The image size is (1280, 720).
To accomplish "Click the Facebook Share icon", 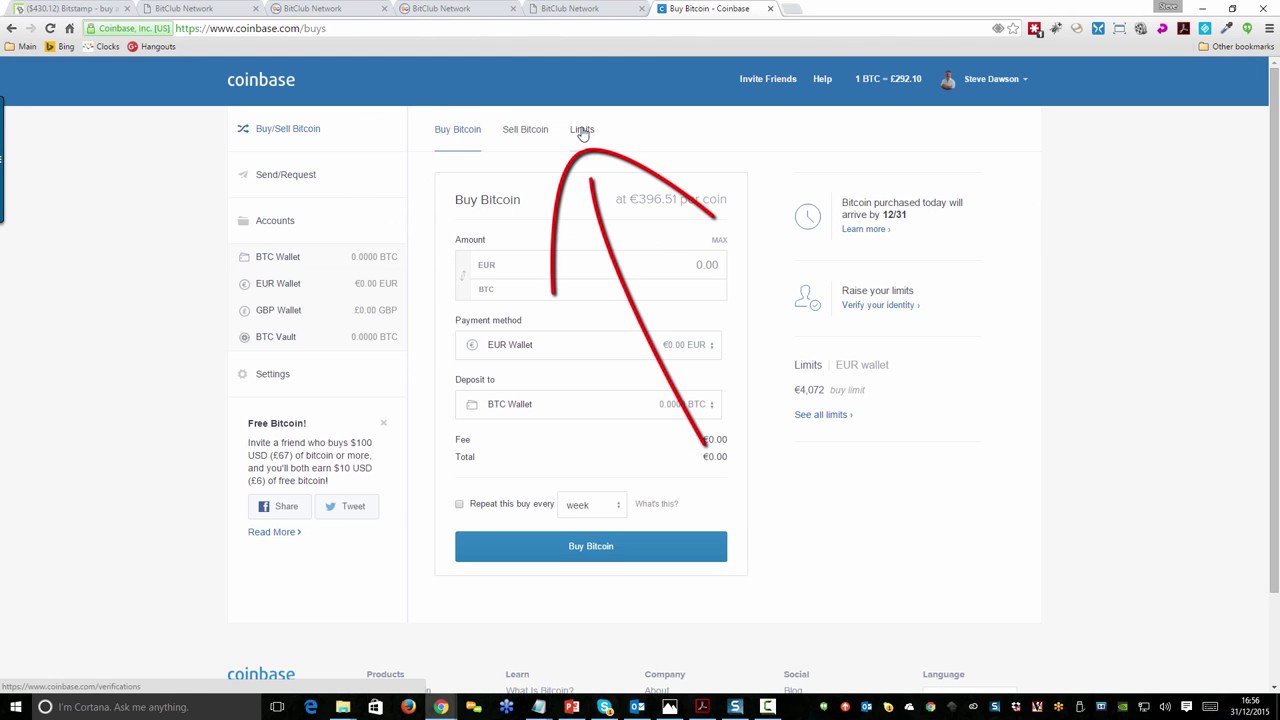I will coord(264,506).
